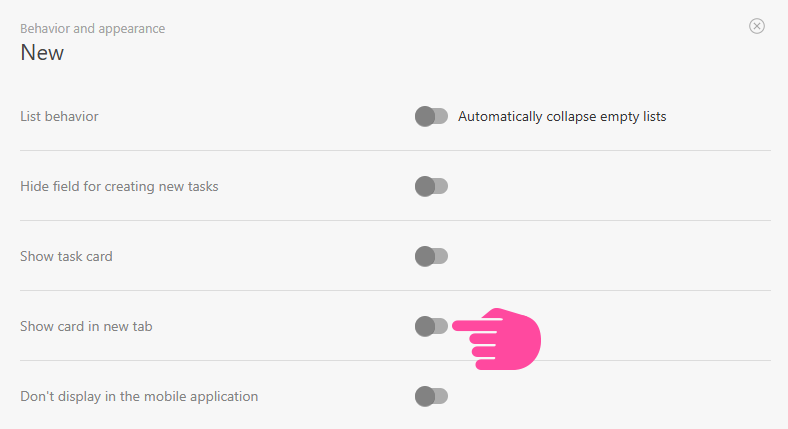Image resolution: width=788 pixels, height=429 pixels.
Task: Select the Behavior and appearance breadcrumb text
Action: [x=93, y=29]
